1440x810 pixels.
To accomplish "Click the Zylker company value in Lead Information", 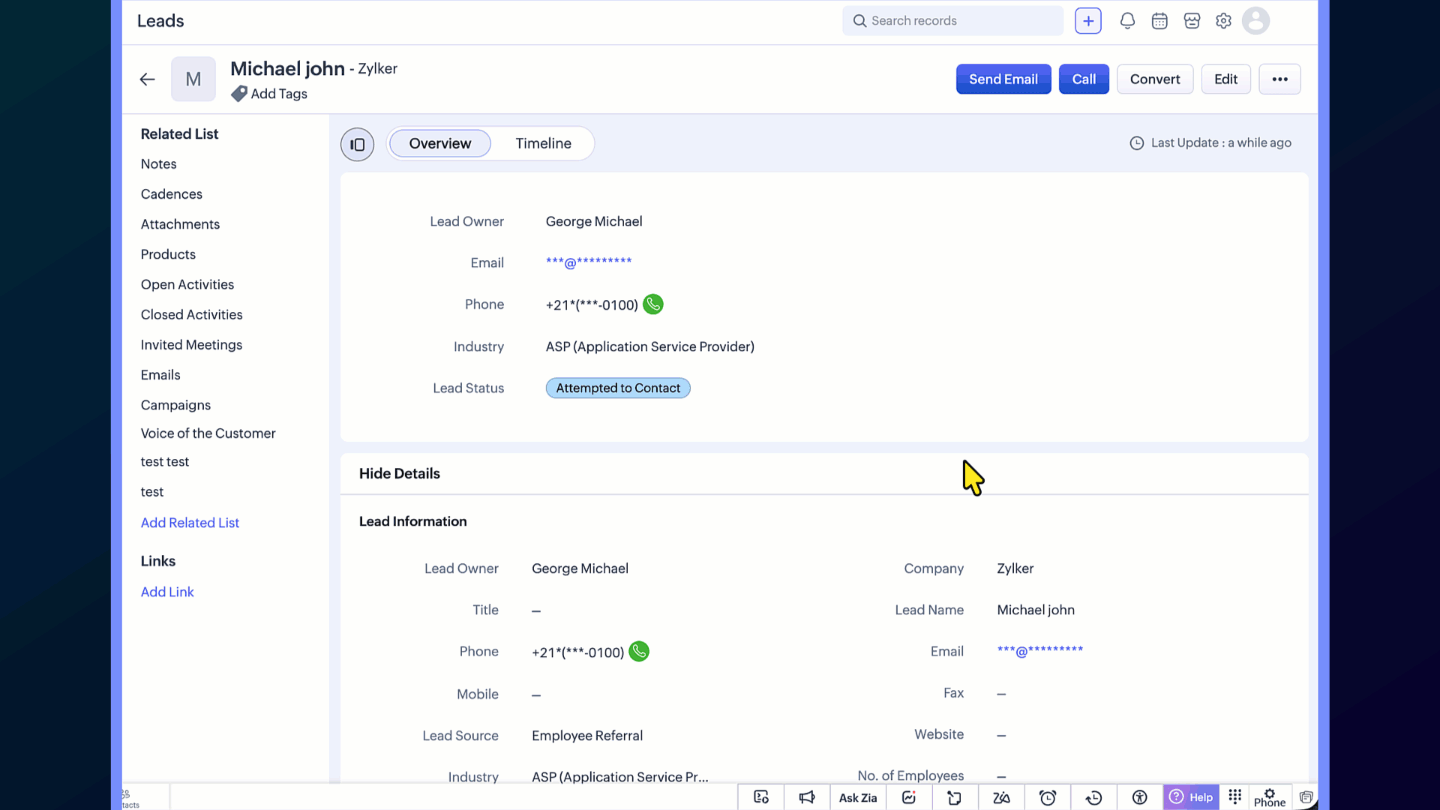I will pos(1015,568).
